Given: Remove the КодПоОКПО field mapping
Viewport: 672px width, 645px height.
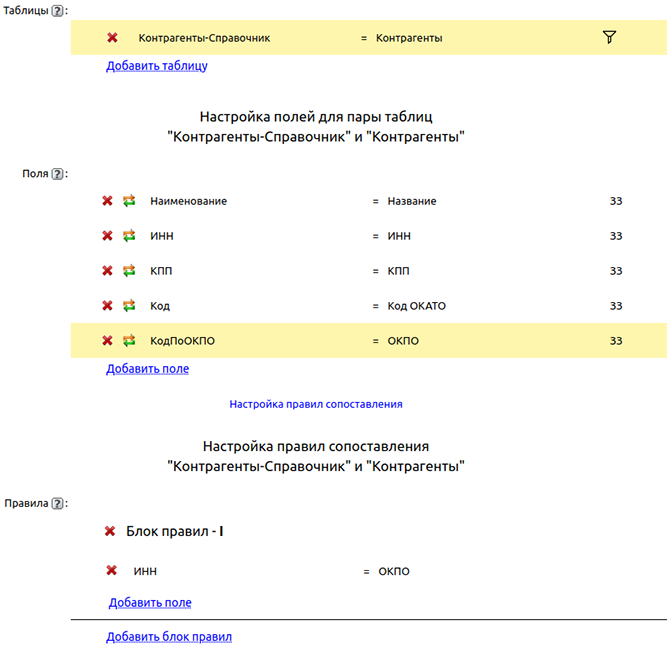Looking at the screenshot, I should click(x=107, y=341).
